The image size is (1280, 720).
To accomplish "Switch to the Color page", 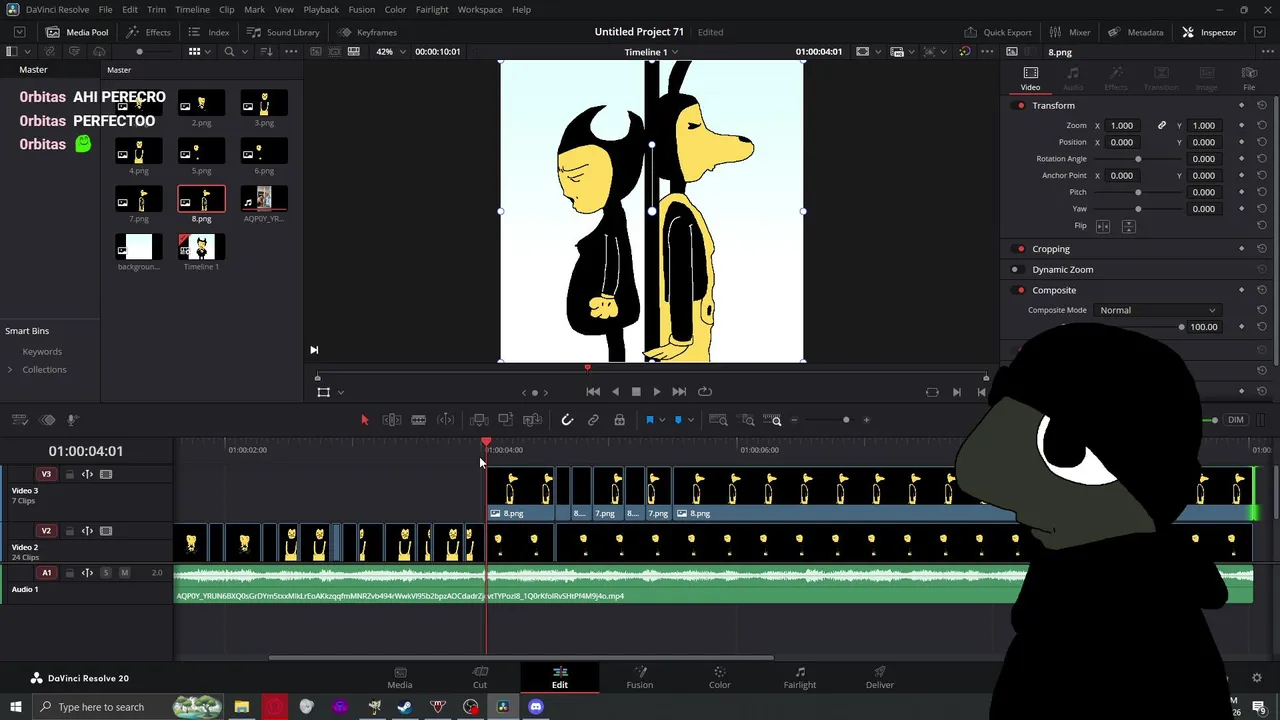I will click(719, 678).
